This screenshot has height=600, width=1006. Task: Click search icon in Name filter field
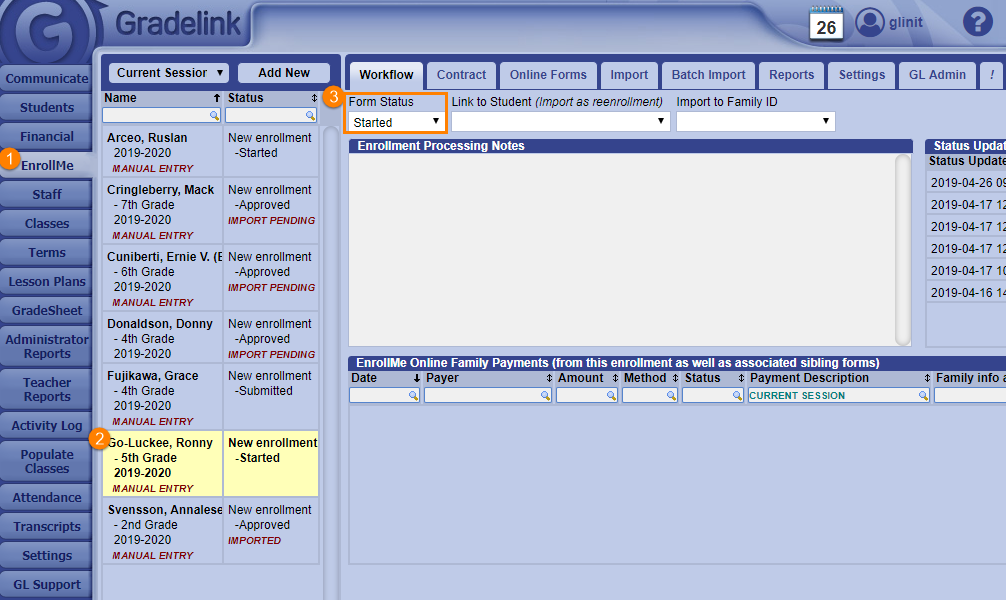pos(213,116)
